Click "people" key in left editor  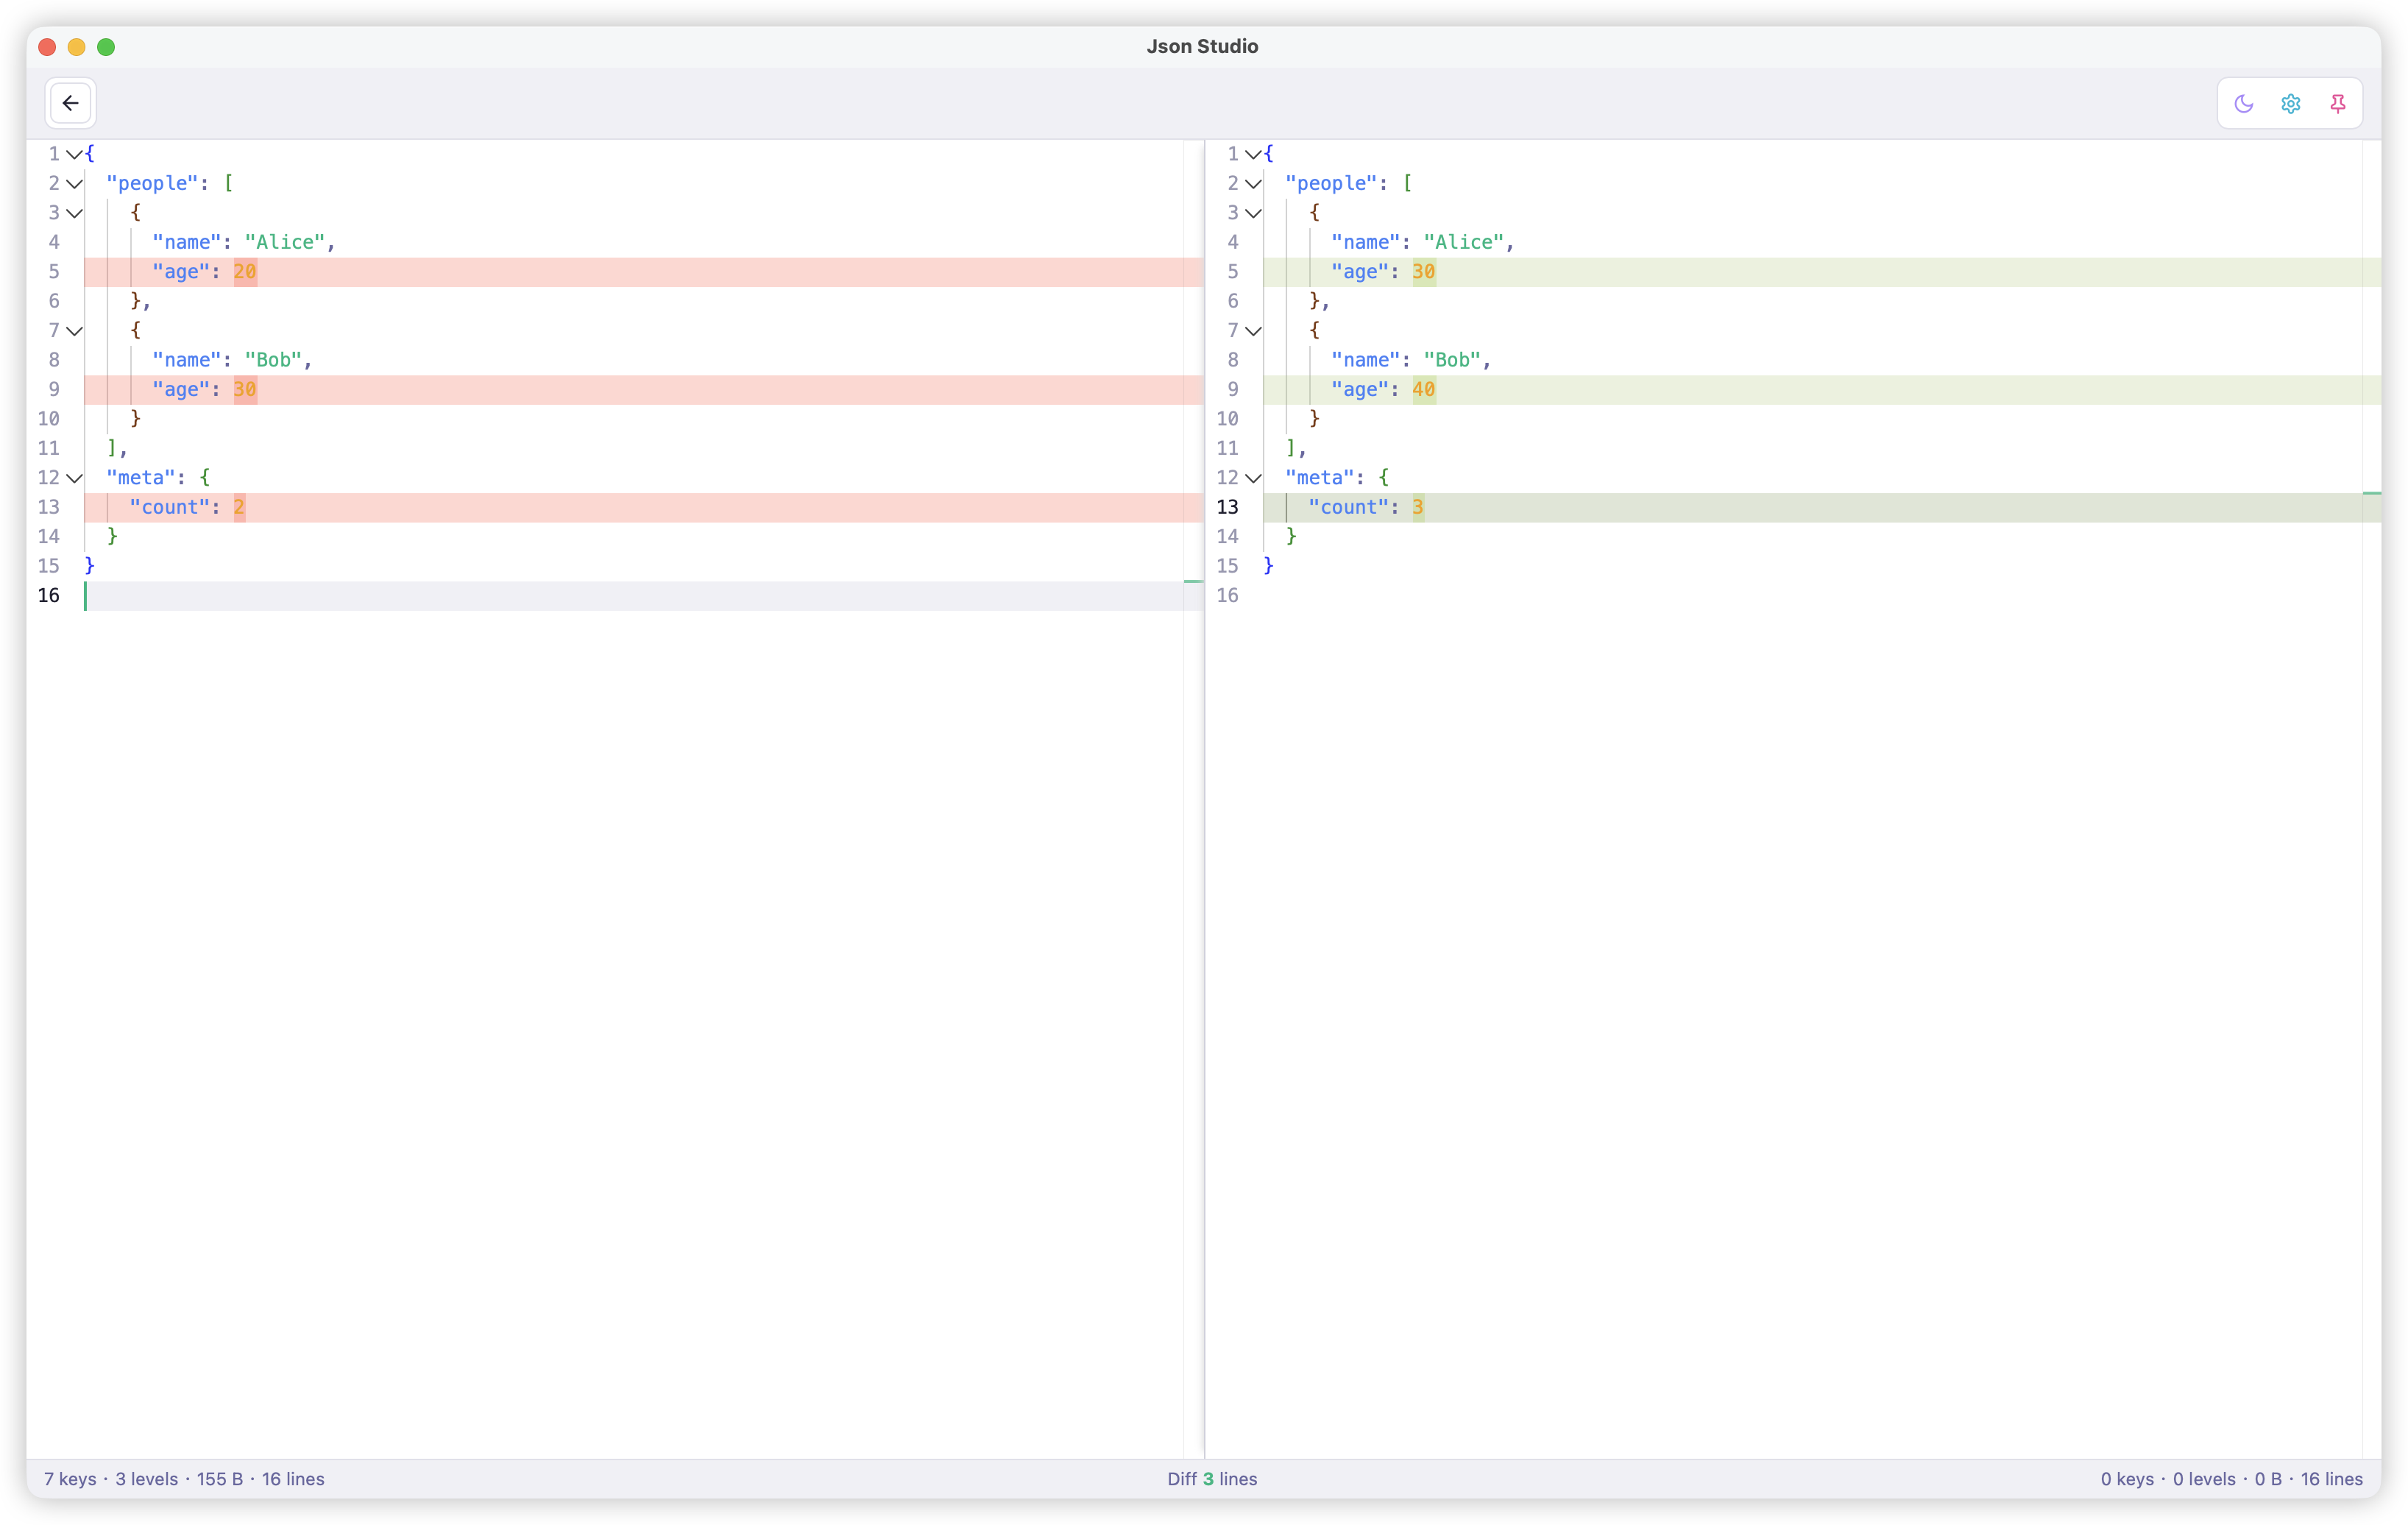click(152, 183)
